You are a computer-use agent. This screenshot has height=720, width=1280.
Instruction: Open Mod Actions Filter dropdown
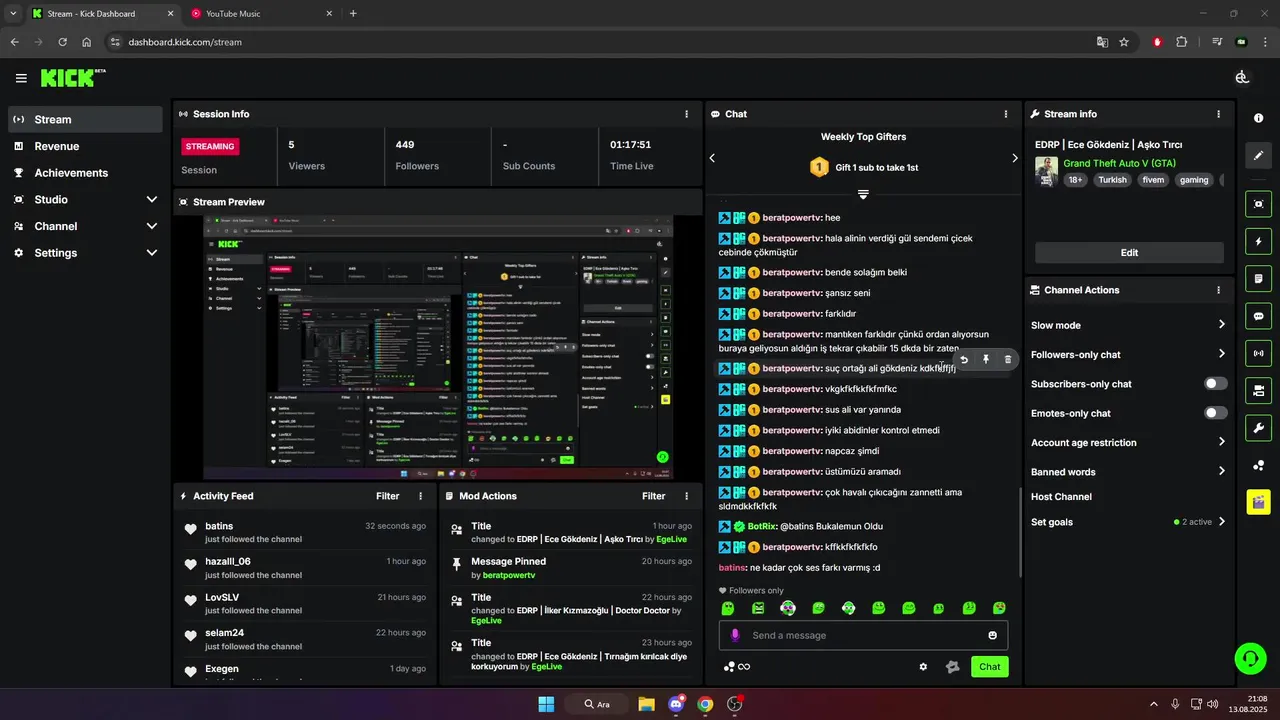(653, 496)
